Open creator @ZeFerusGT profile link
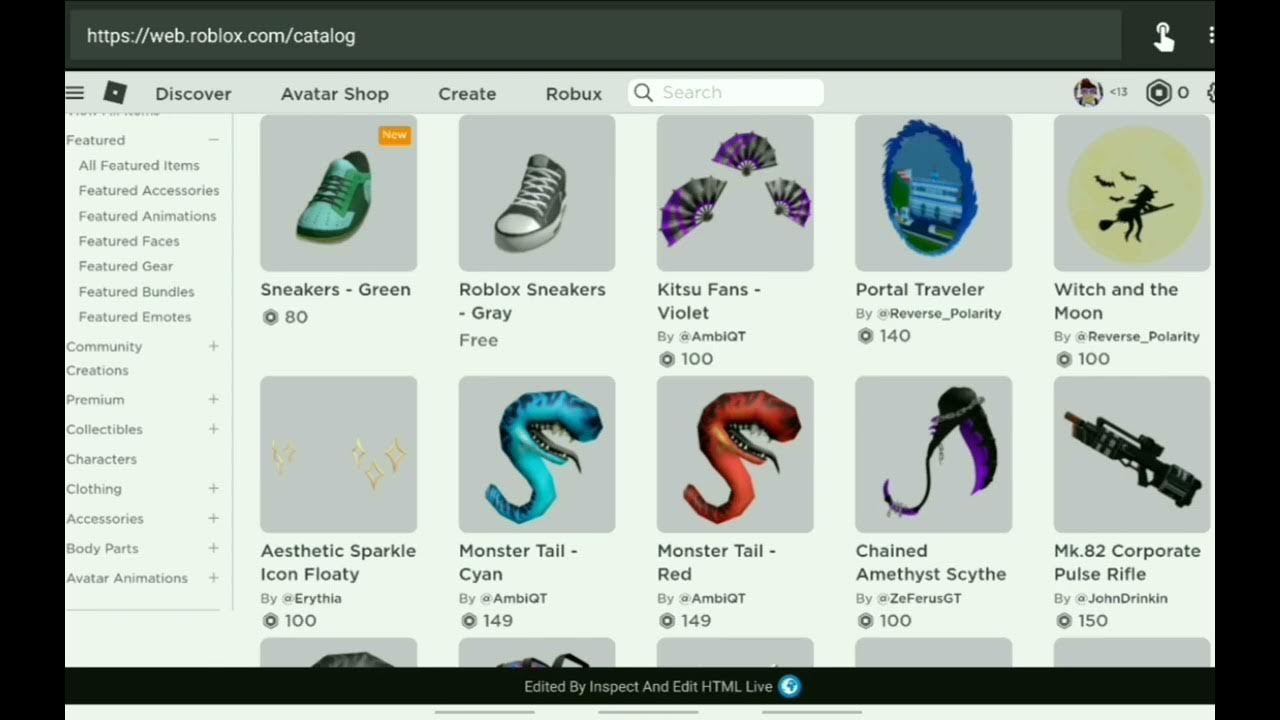The image size is (1280, 720). (919, 598)
